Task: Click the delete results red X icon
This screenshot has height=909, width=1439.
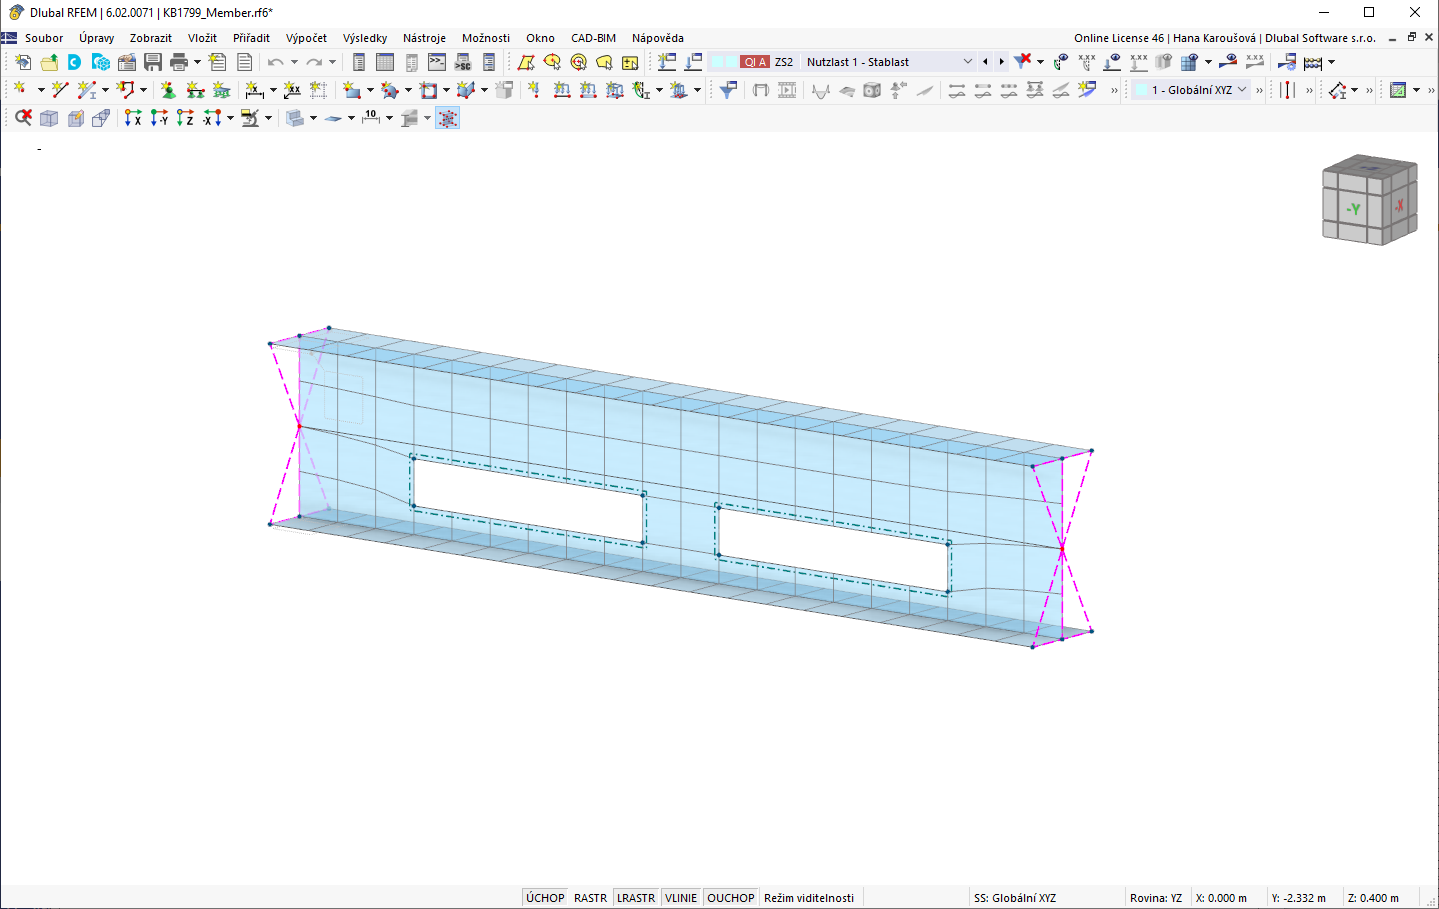Action: tap(1022, 62)
